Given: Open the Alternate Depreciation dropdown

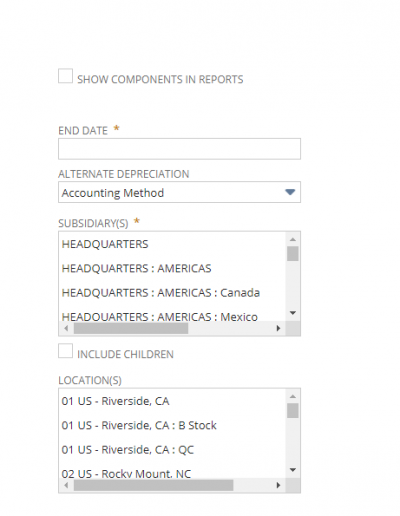Looking at the screenshot, I should coord(179,192).
